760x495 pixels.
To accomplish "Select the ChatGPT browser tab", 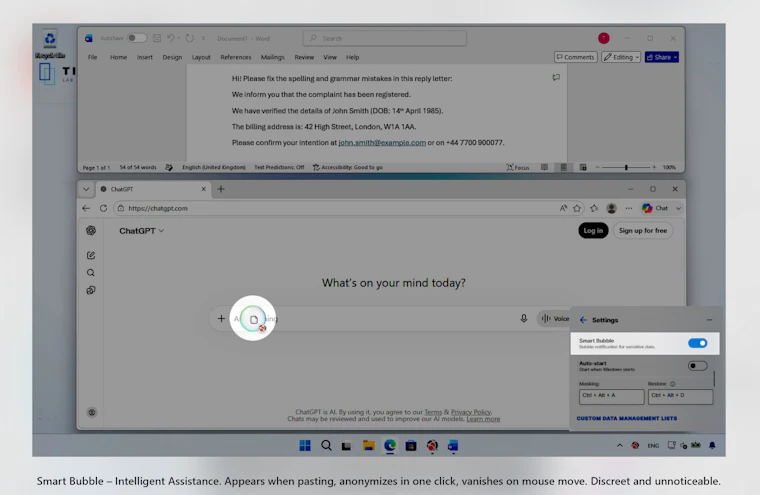I will [x=153, y=189].
